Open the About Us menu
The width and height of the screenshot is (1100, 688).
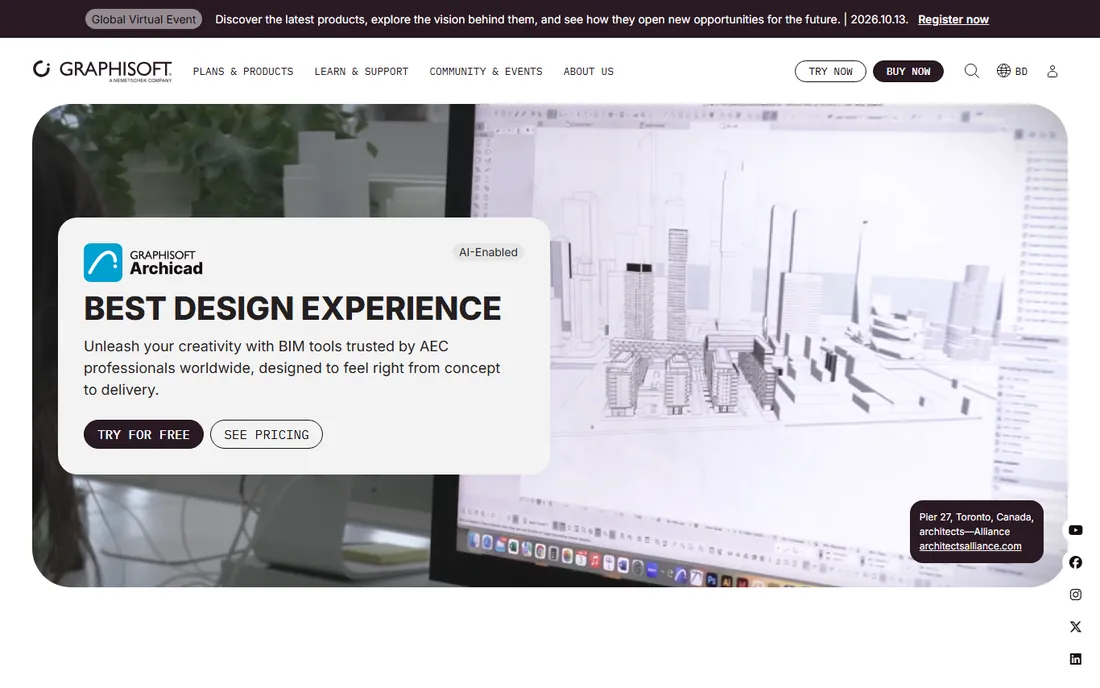click(x=588, y=72)
